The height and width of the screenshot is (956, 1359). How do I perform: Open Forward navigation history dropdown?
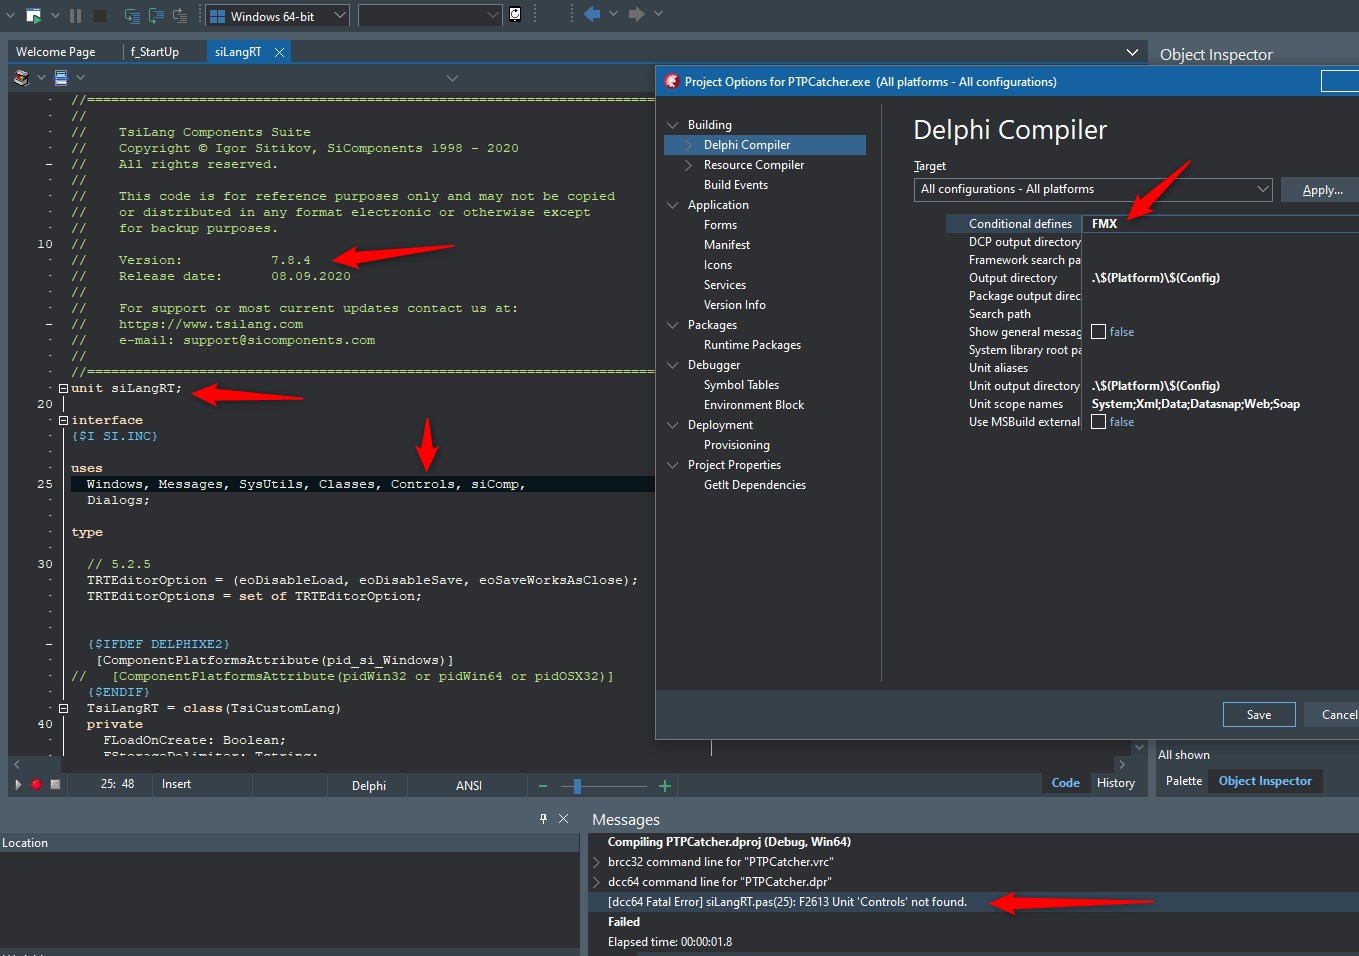click(x=658, y=14)
